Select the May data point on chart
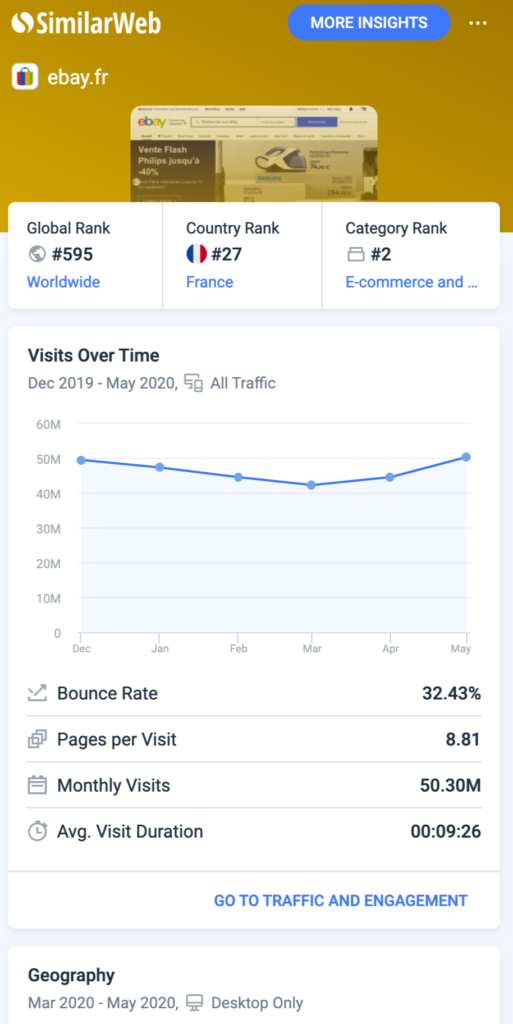 [466, 457]
